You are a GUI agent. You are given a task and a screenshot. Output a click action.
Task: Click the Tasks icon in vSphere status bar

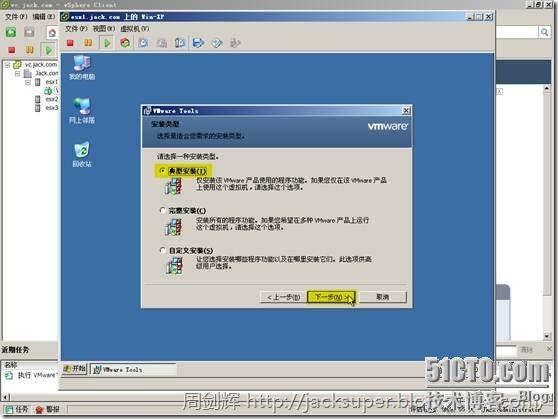pos(16,409)
